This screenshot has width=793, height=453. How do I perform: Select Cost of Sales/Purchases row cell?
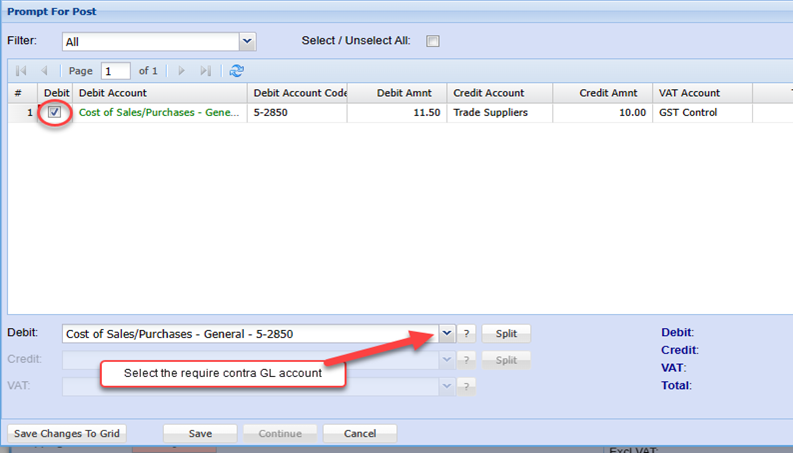160,112
